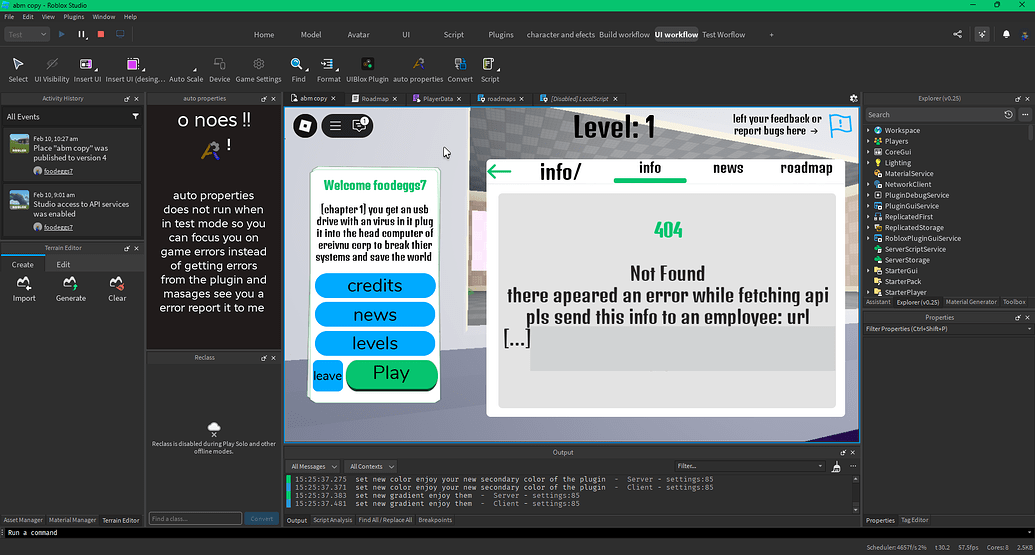Open the Window menu

click(104, 16)
